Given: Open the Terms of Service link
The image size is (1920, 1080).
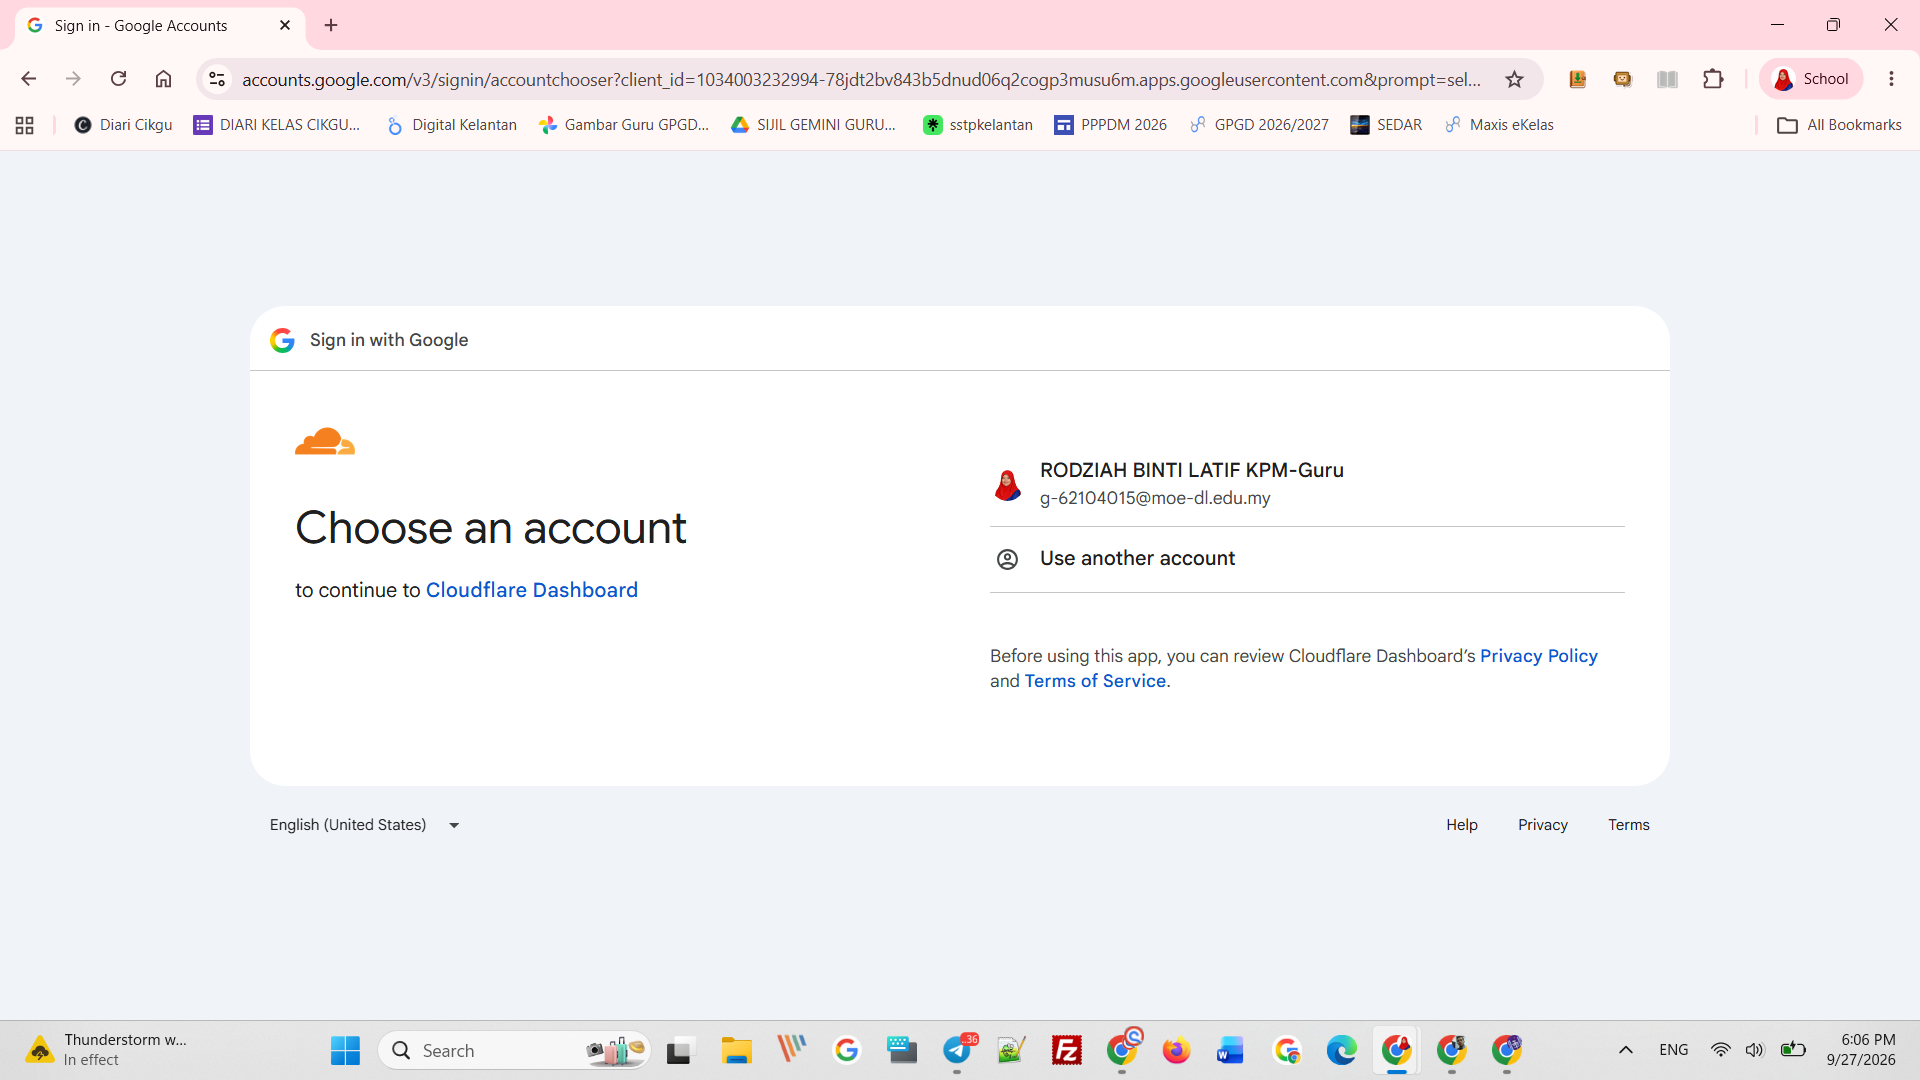Looking at the screenshot, I should coord(1095,681).
